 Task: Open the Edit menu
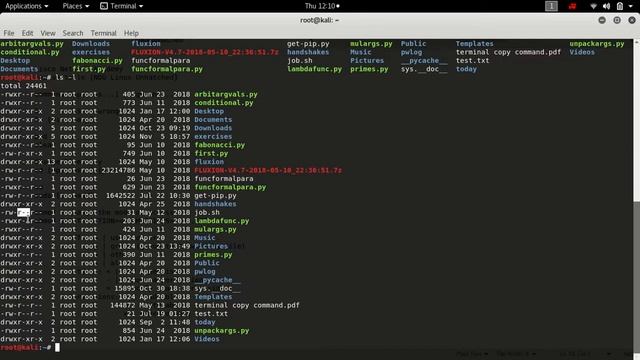pos(27,33)
